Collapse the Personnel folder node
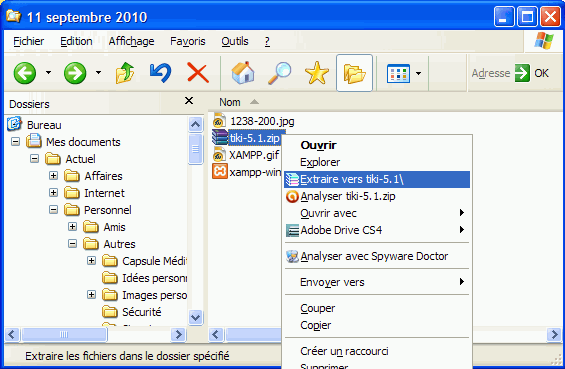 click(x=53, y=209)
